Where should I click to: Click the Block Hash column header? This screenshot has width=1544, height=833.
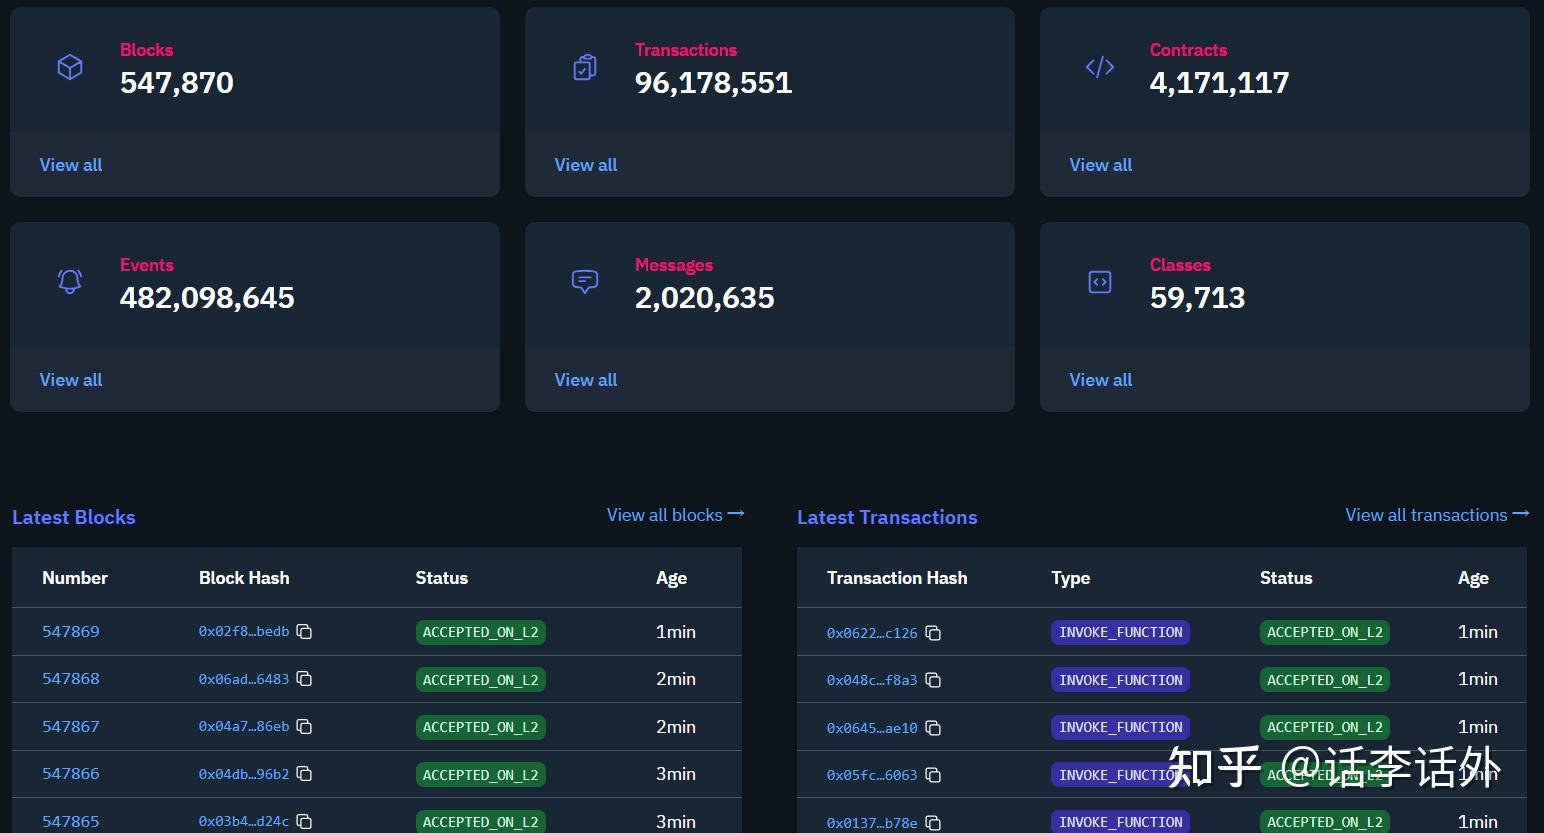pyautogui.click(x=244, y=578)
